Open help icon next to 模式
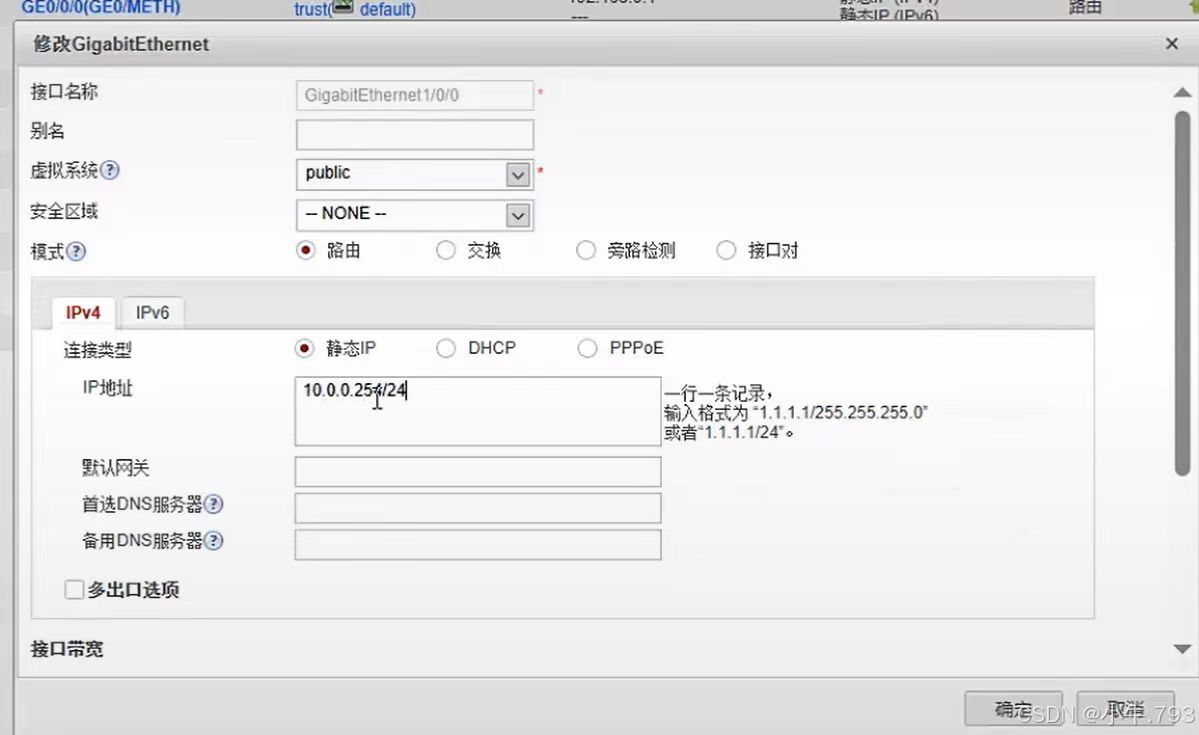Image resolution: width=1199 pixels, height=735 pixels. (x=76, y=252)
